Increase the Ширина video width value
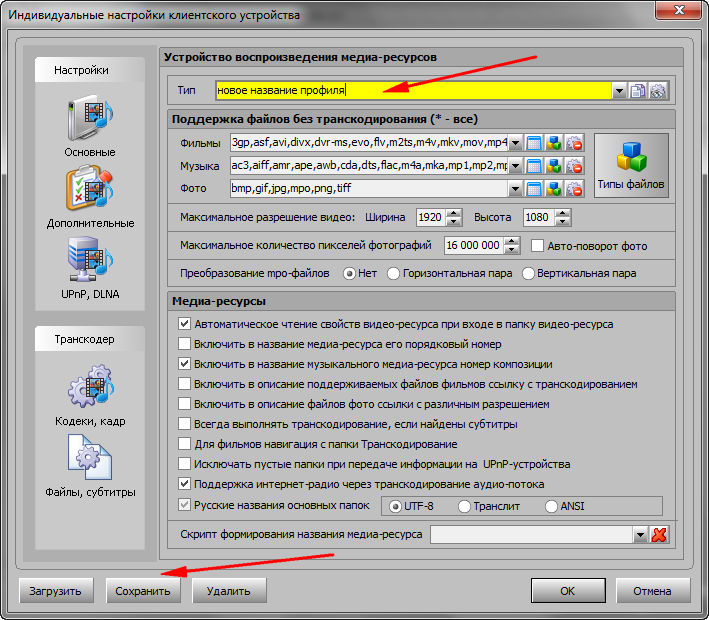Screen dimensions: 709x620 pos(454,212)
